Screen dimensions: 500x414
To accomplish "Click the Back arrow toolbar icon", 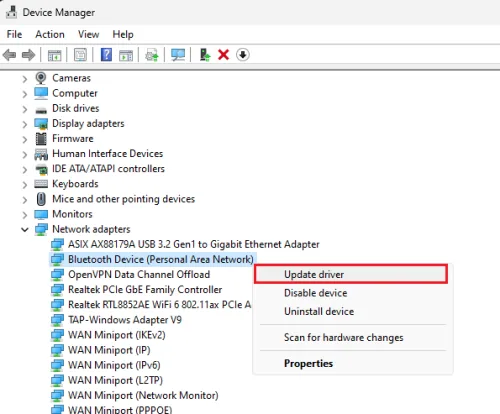I will pyautogui.click(x=9, y=55).
